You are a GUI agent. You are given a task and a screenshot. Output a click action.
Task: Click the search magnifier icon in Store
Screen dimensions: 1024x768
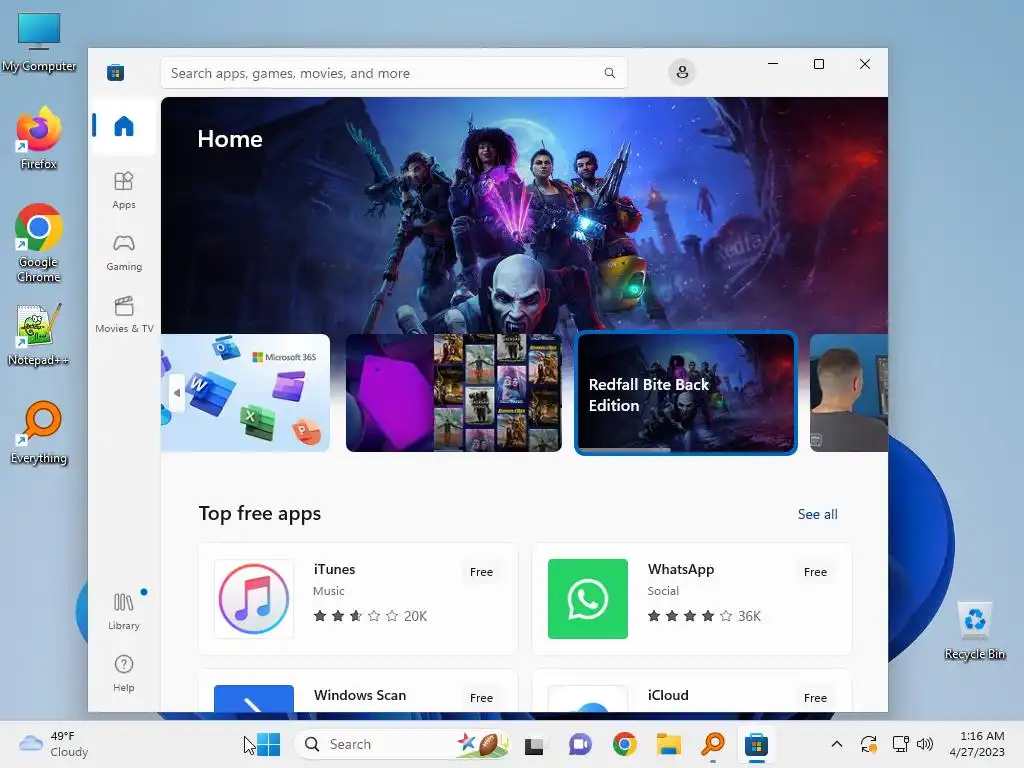tap(609, 73)
